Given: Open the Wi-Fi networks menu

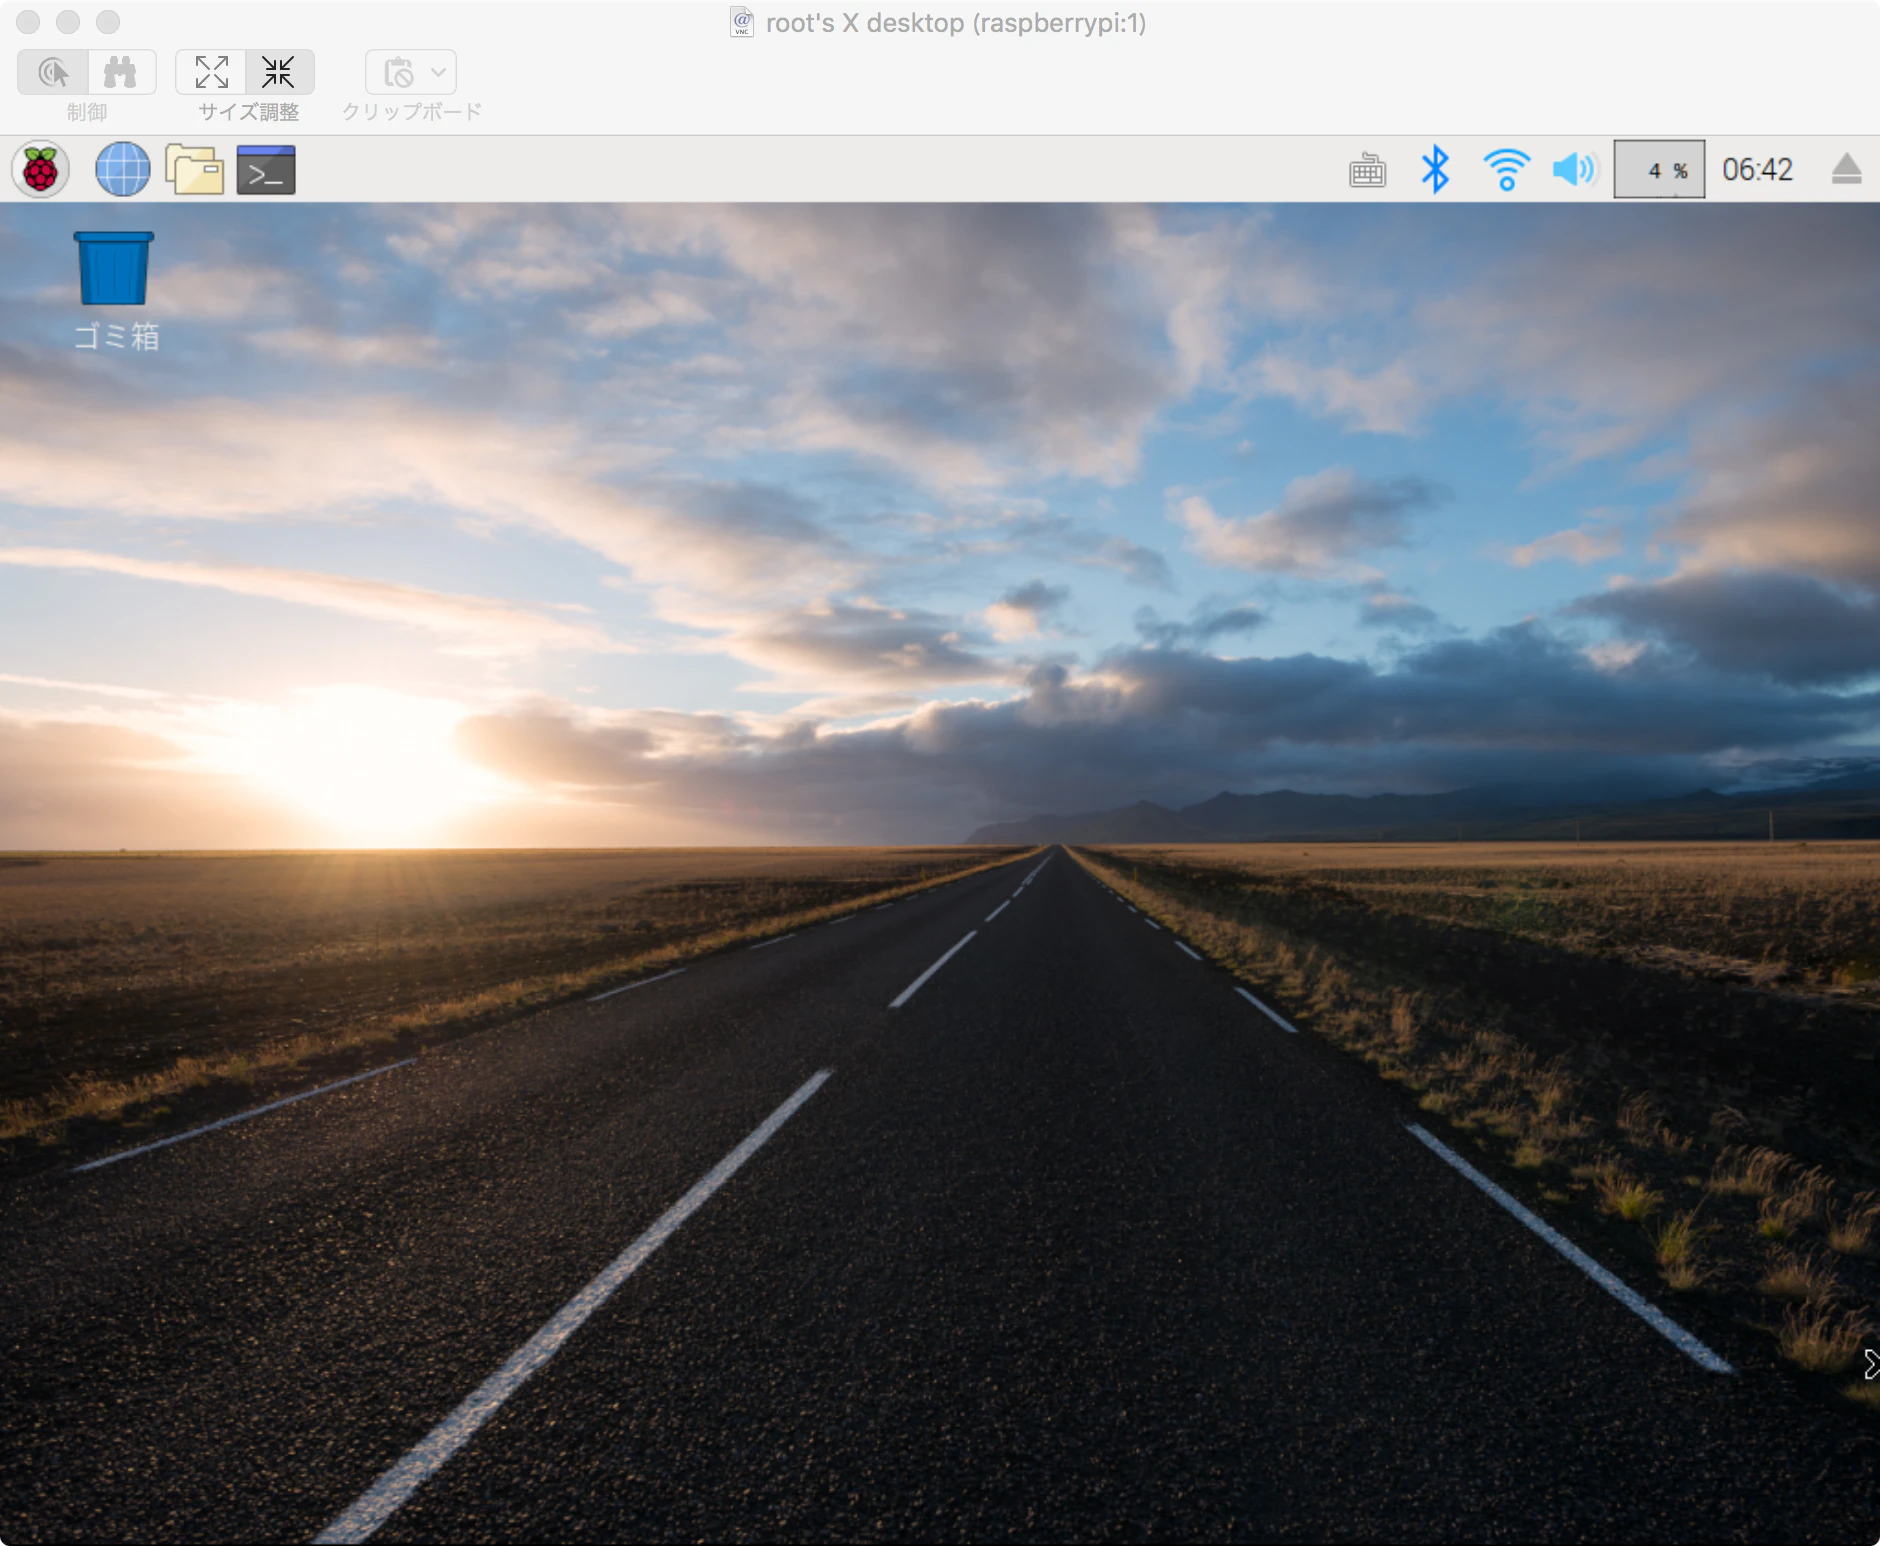Looking at the screenshot, I should 1506,169.
